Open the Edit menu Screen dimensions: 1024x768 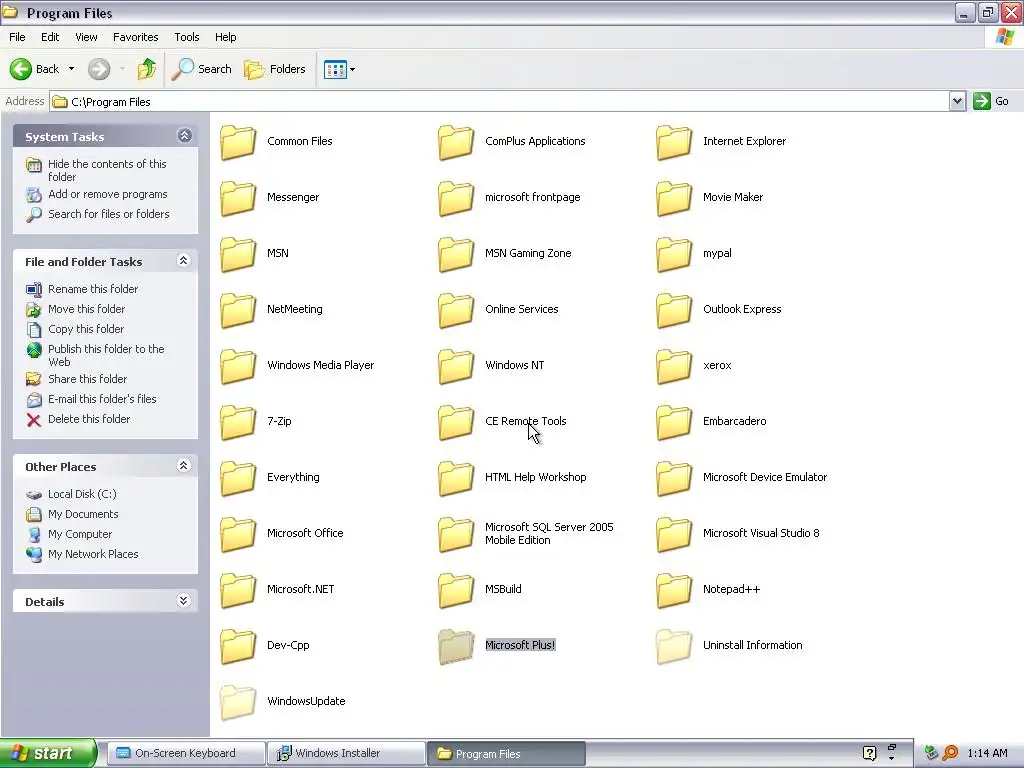[x=50, y=37]
